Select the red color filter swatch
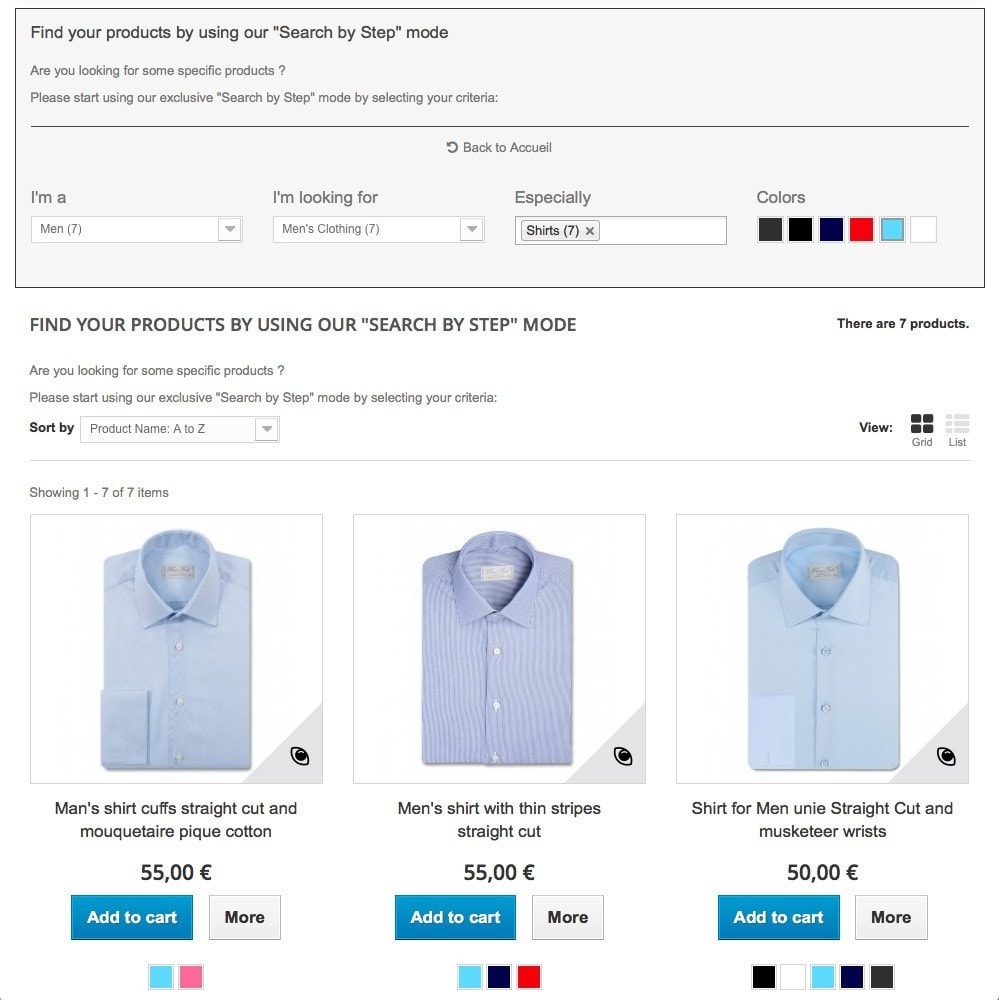Viewport: 1000px width, 1000px height. (862, 230)
